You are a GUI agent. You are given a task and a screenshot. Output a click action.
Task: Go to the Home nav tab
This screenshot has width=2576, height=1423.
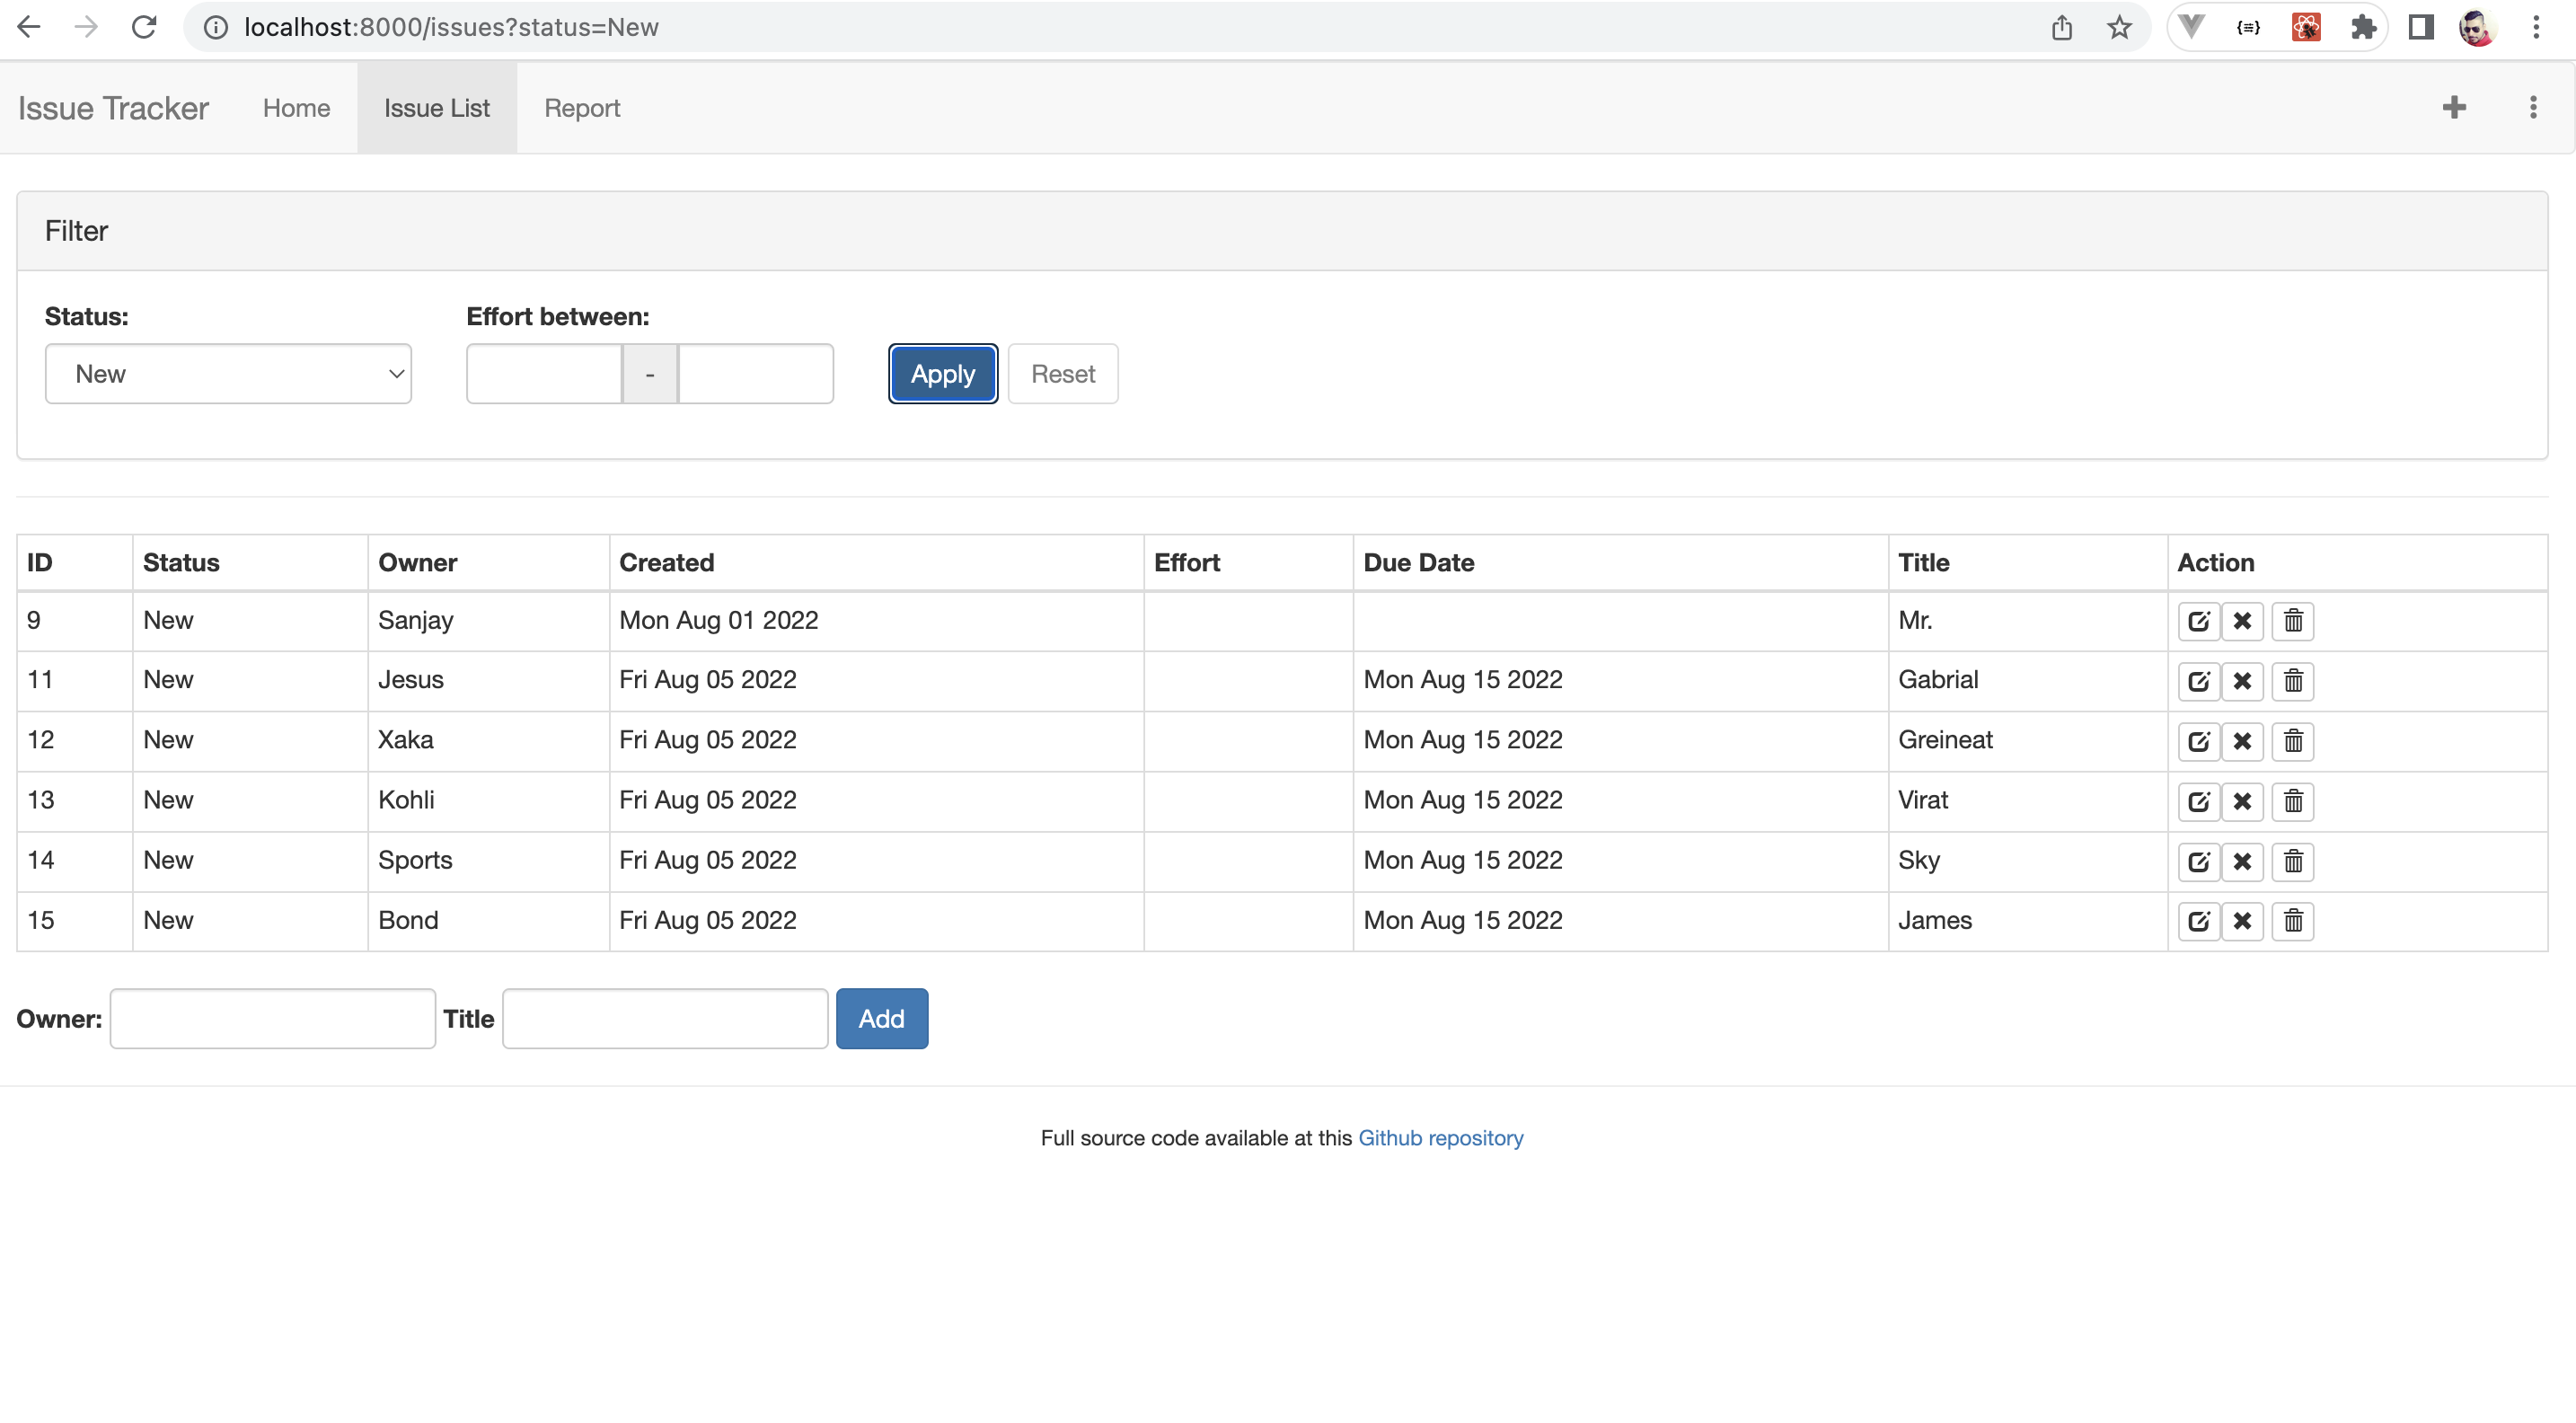pyautogui.click(x=296, y=108)
